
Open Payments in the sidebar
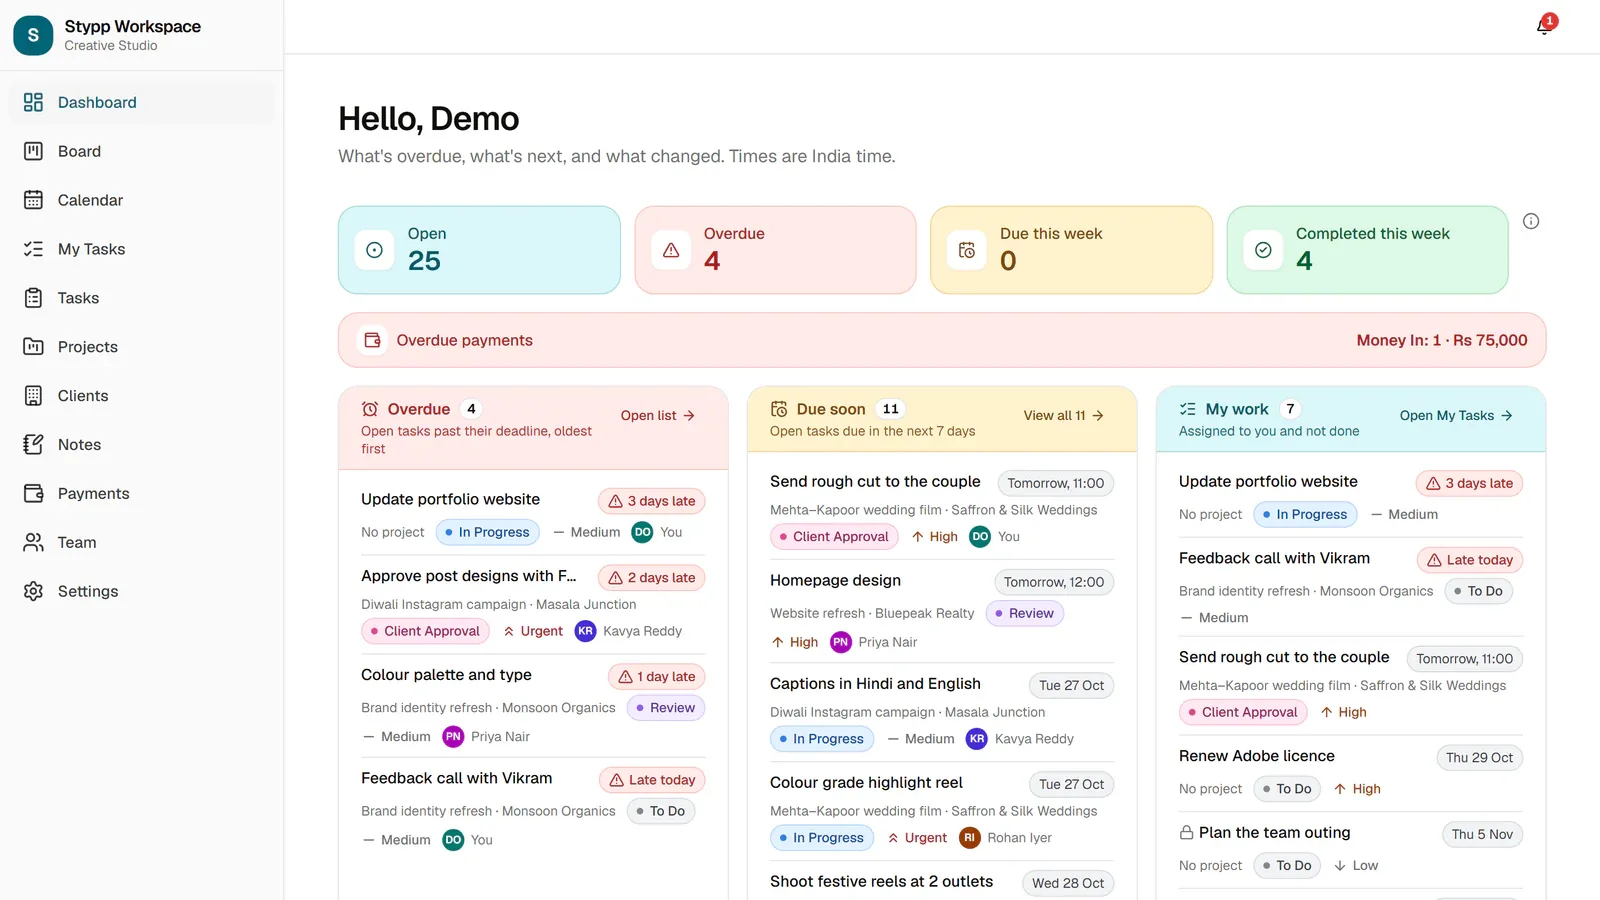point(141,494)
